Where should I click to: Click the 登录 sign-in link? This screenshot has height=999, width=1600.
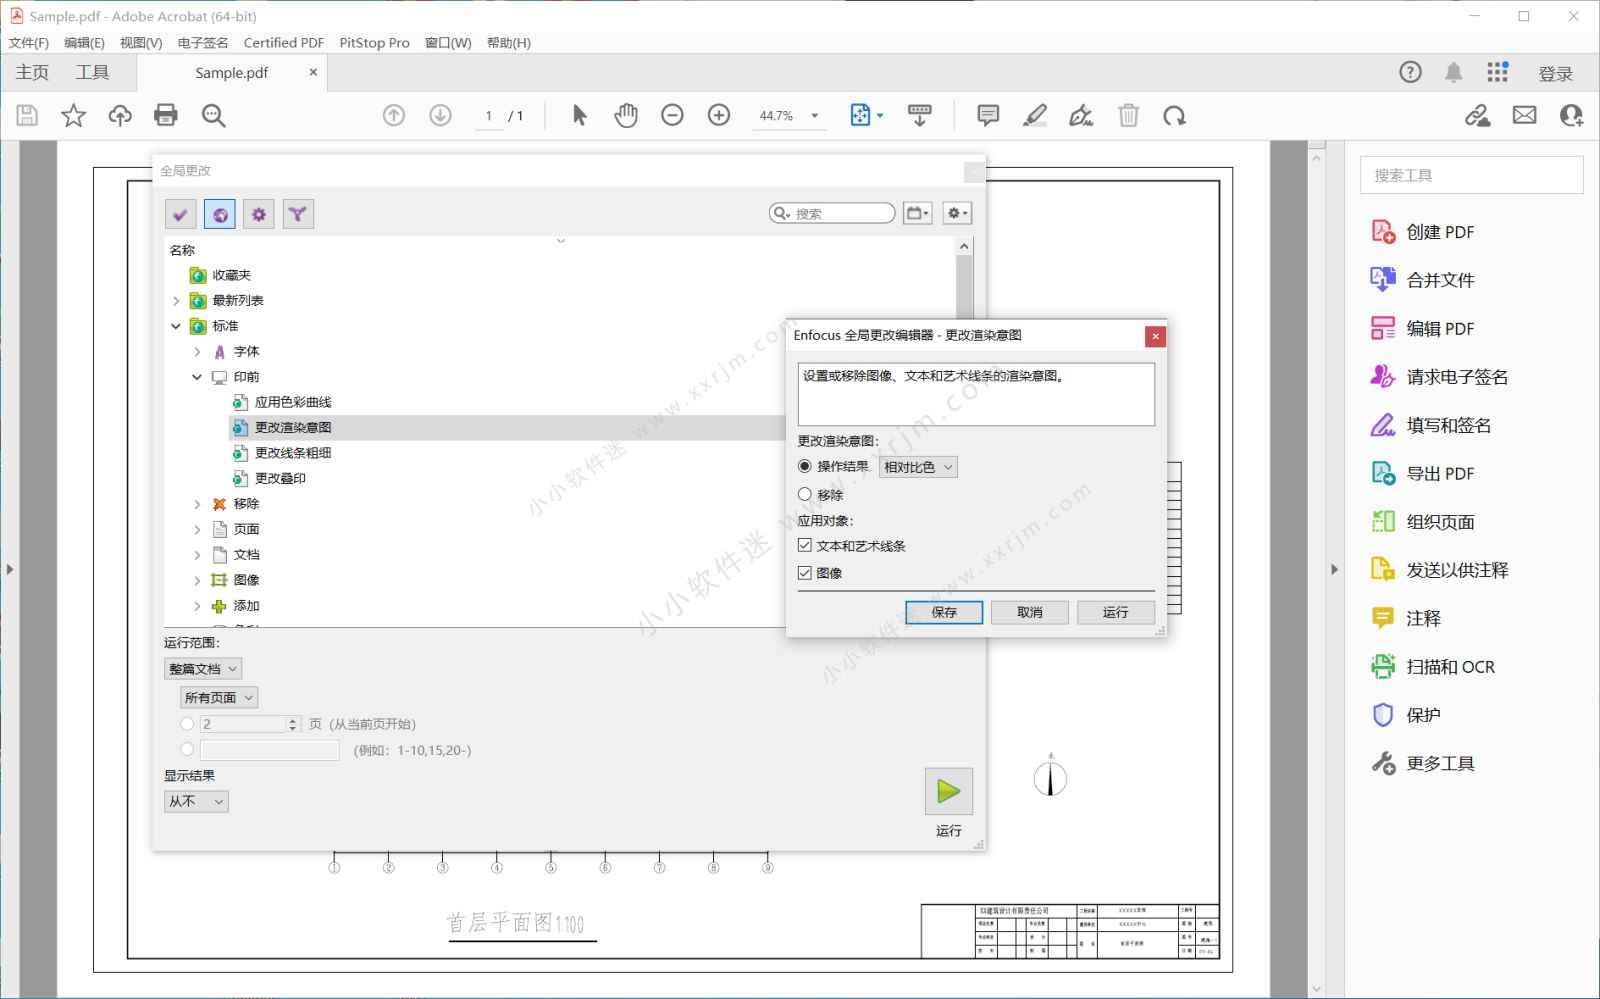[x=1556, y=74]
